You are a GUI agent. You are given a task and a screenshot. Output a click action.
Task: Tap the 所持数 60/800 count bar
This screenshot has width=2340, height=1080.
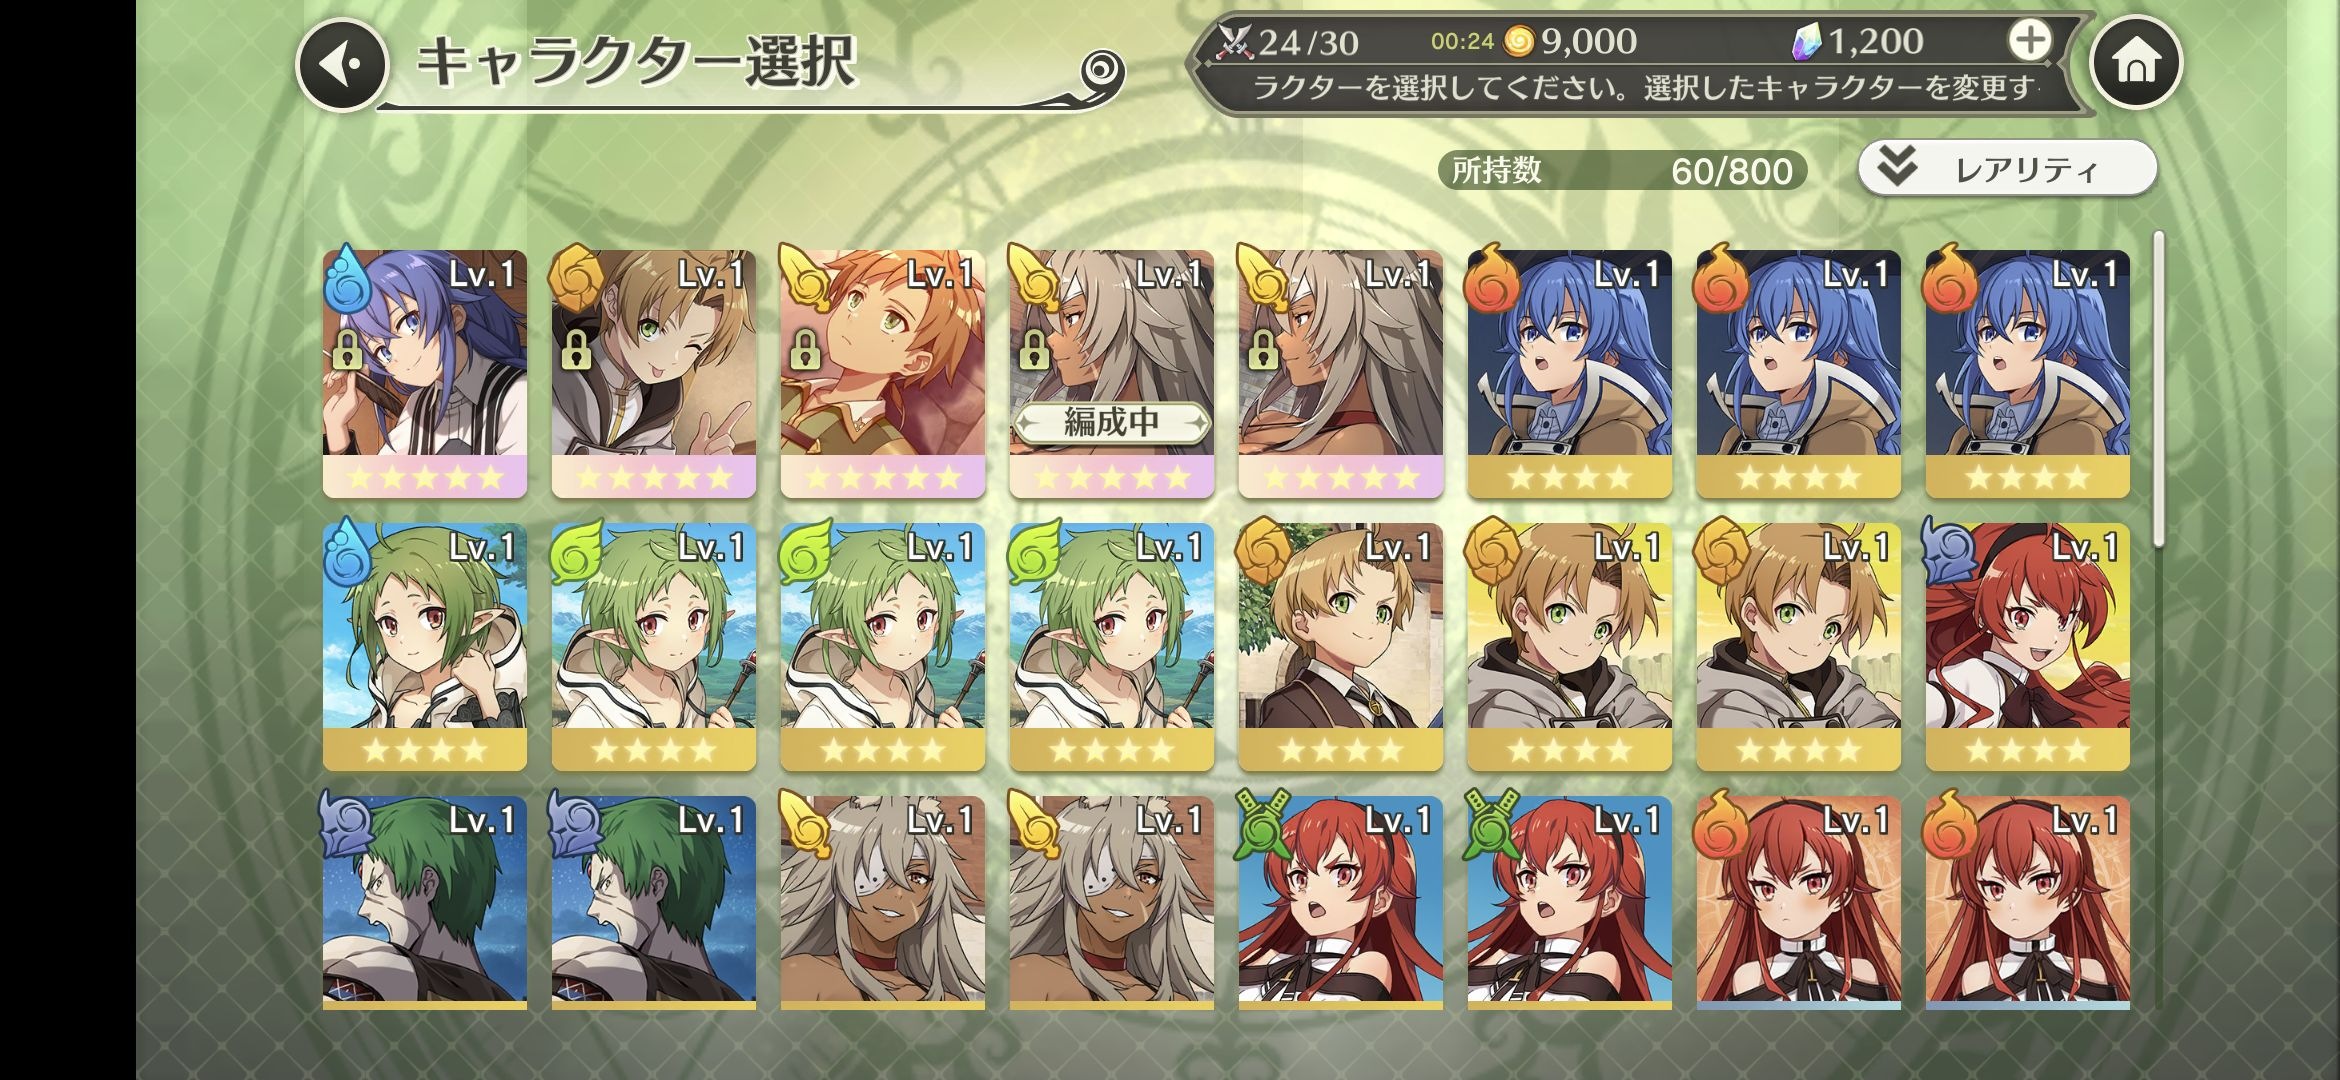tap(1622, 170)
